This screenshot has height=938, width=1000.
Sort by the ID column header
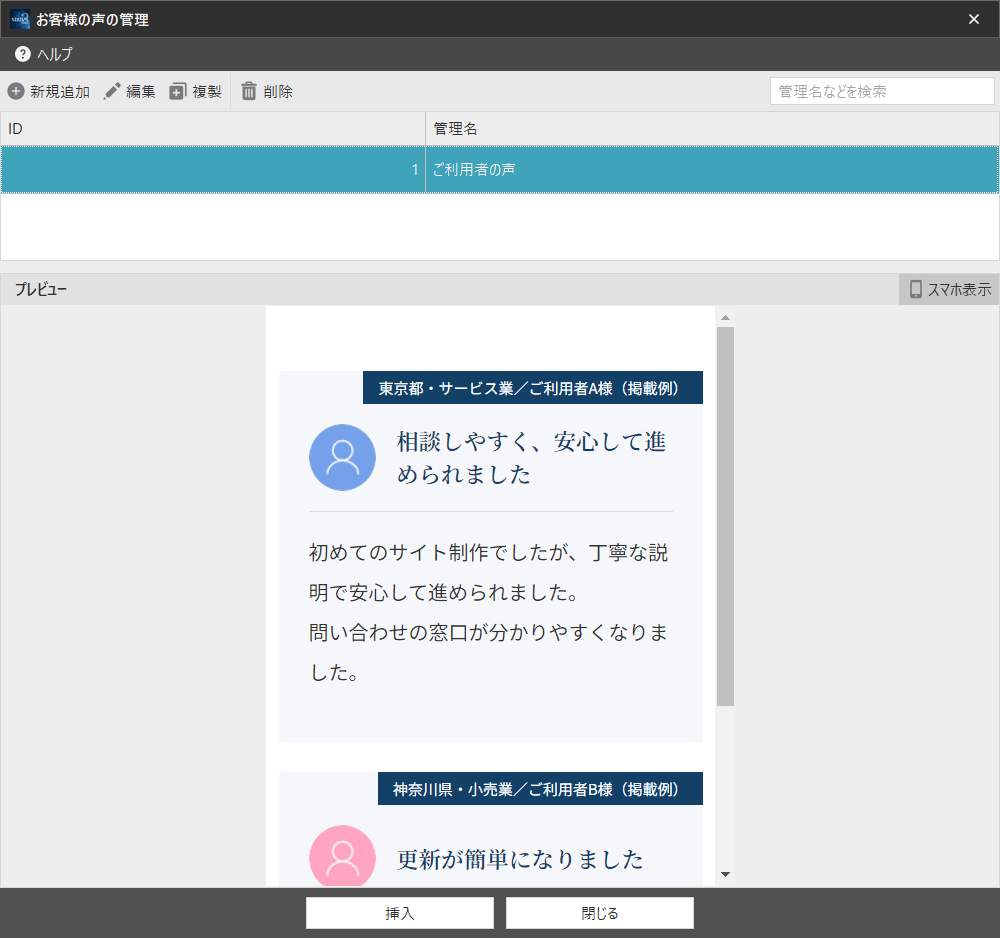(x=213, y=129)
